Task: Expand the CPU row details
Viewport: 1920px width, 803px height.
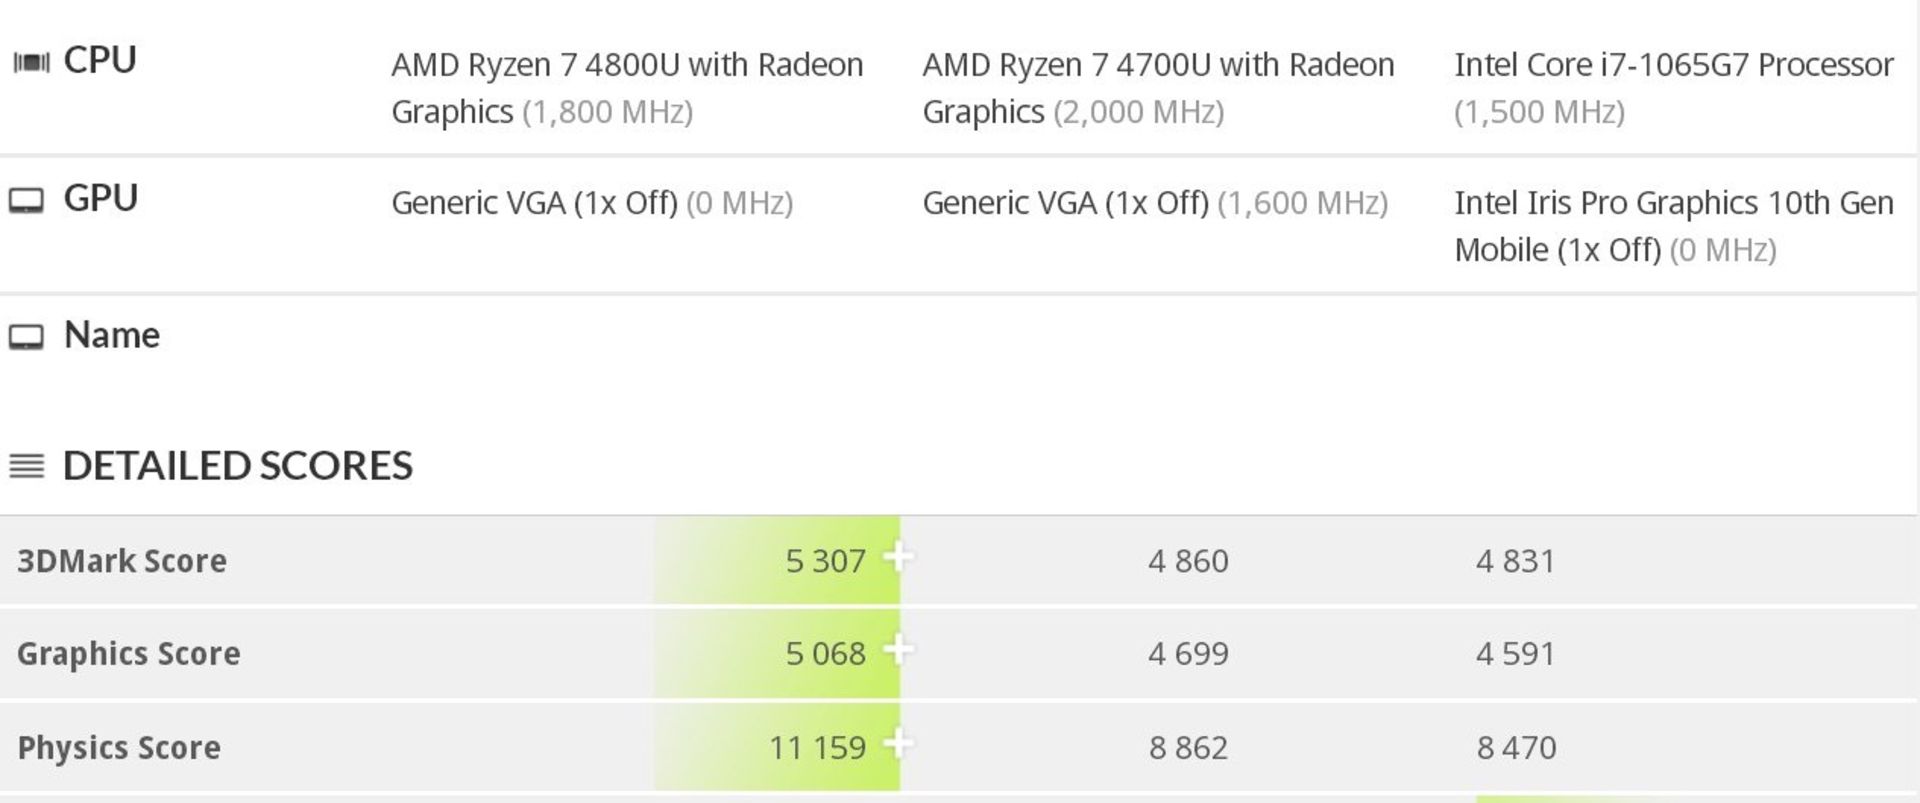Action: tap(100, 60)
